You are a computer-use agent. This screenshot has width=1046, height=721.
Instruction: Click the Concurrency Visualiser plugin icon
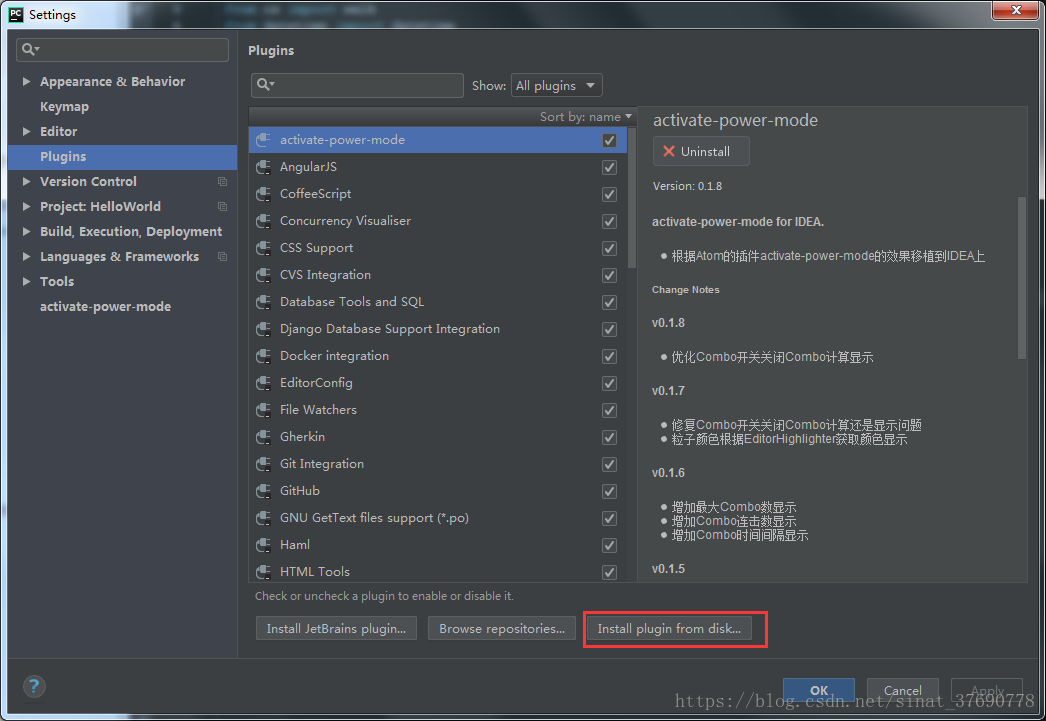[x=263, y=221]
